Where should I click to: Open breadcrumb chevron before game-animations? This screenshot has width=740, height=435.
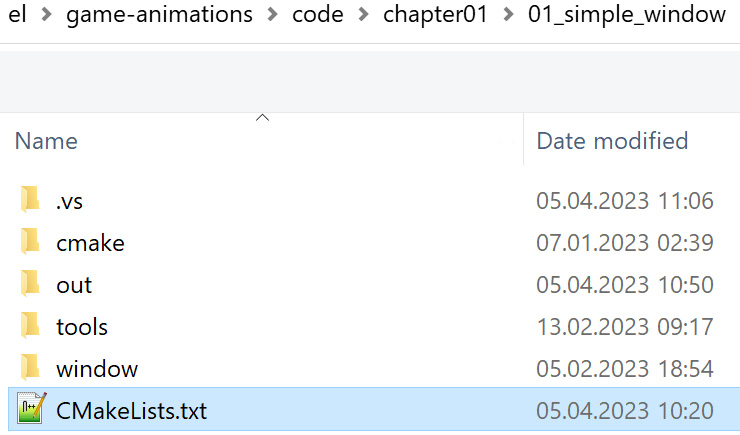pos(46,15)
